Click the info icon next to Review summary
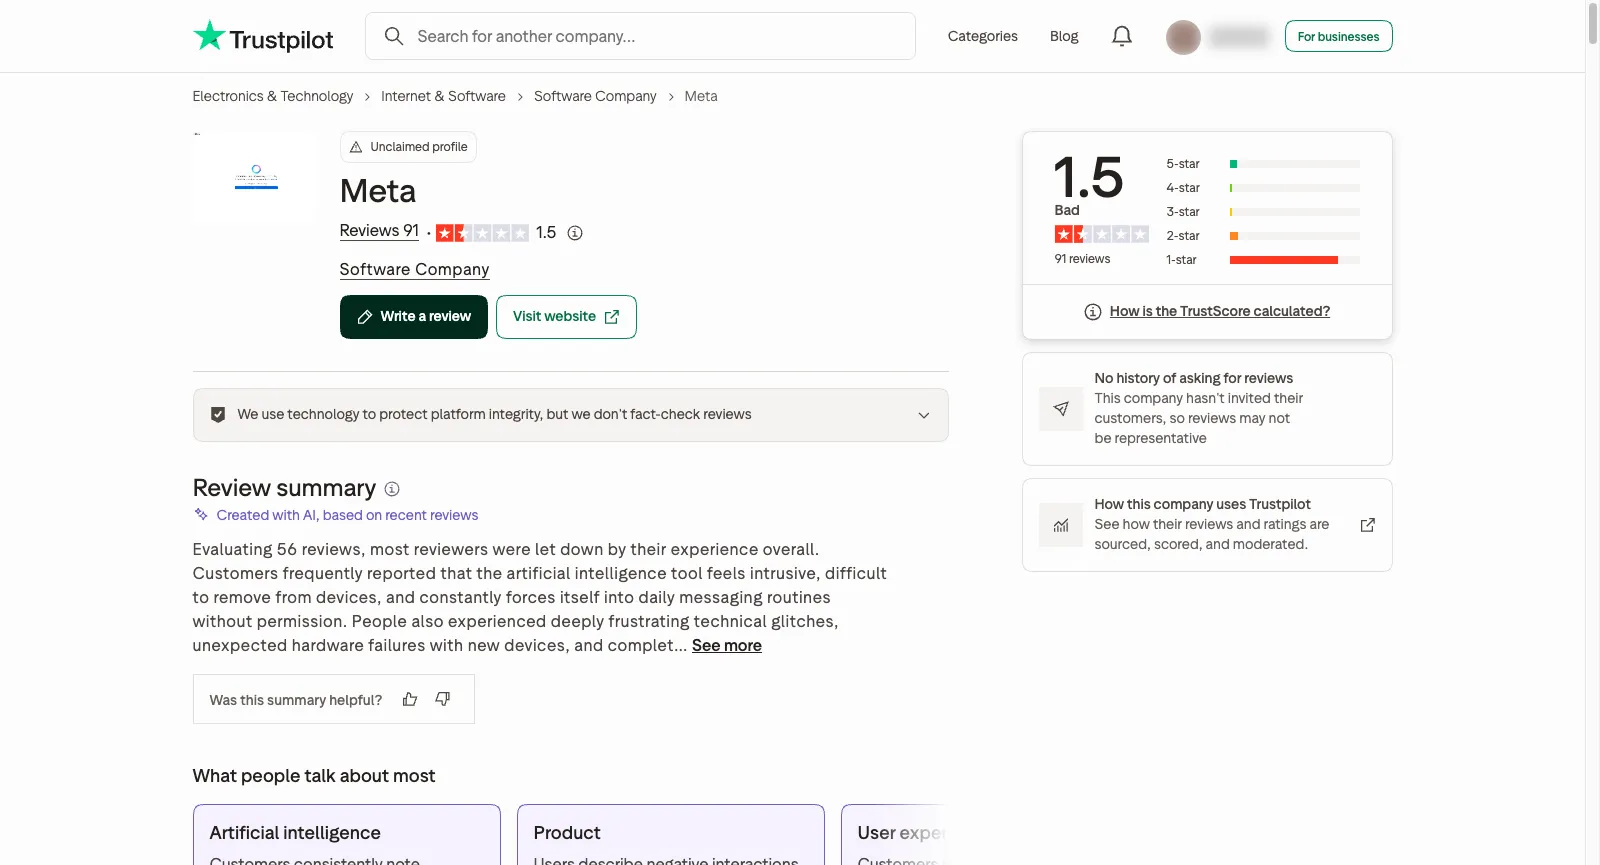 click(392, 489)
